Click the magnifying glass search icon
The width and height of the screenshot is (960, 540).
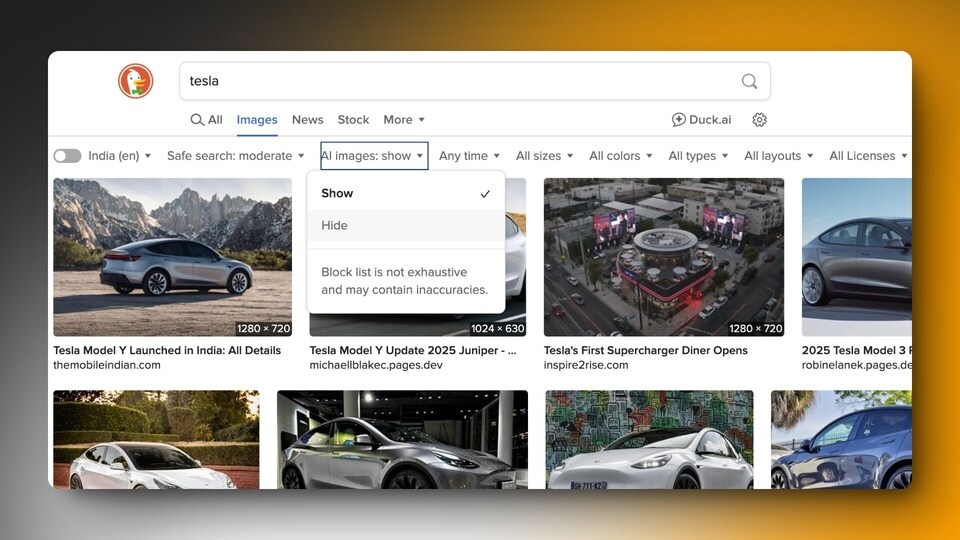(749, 81)
